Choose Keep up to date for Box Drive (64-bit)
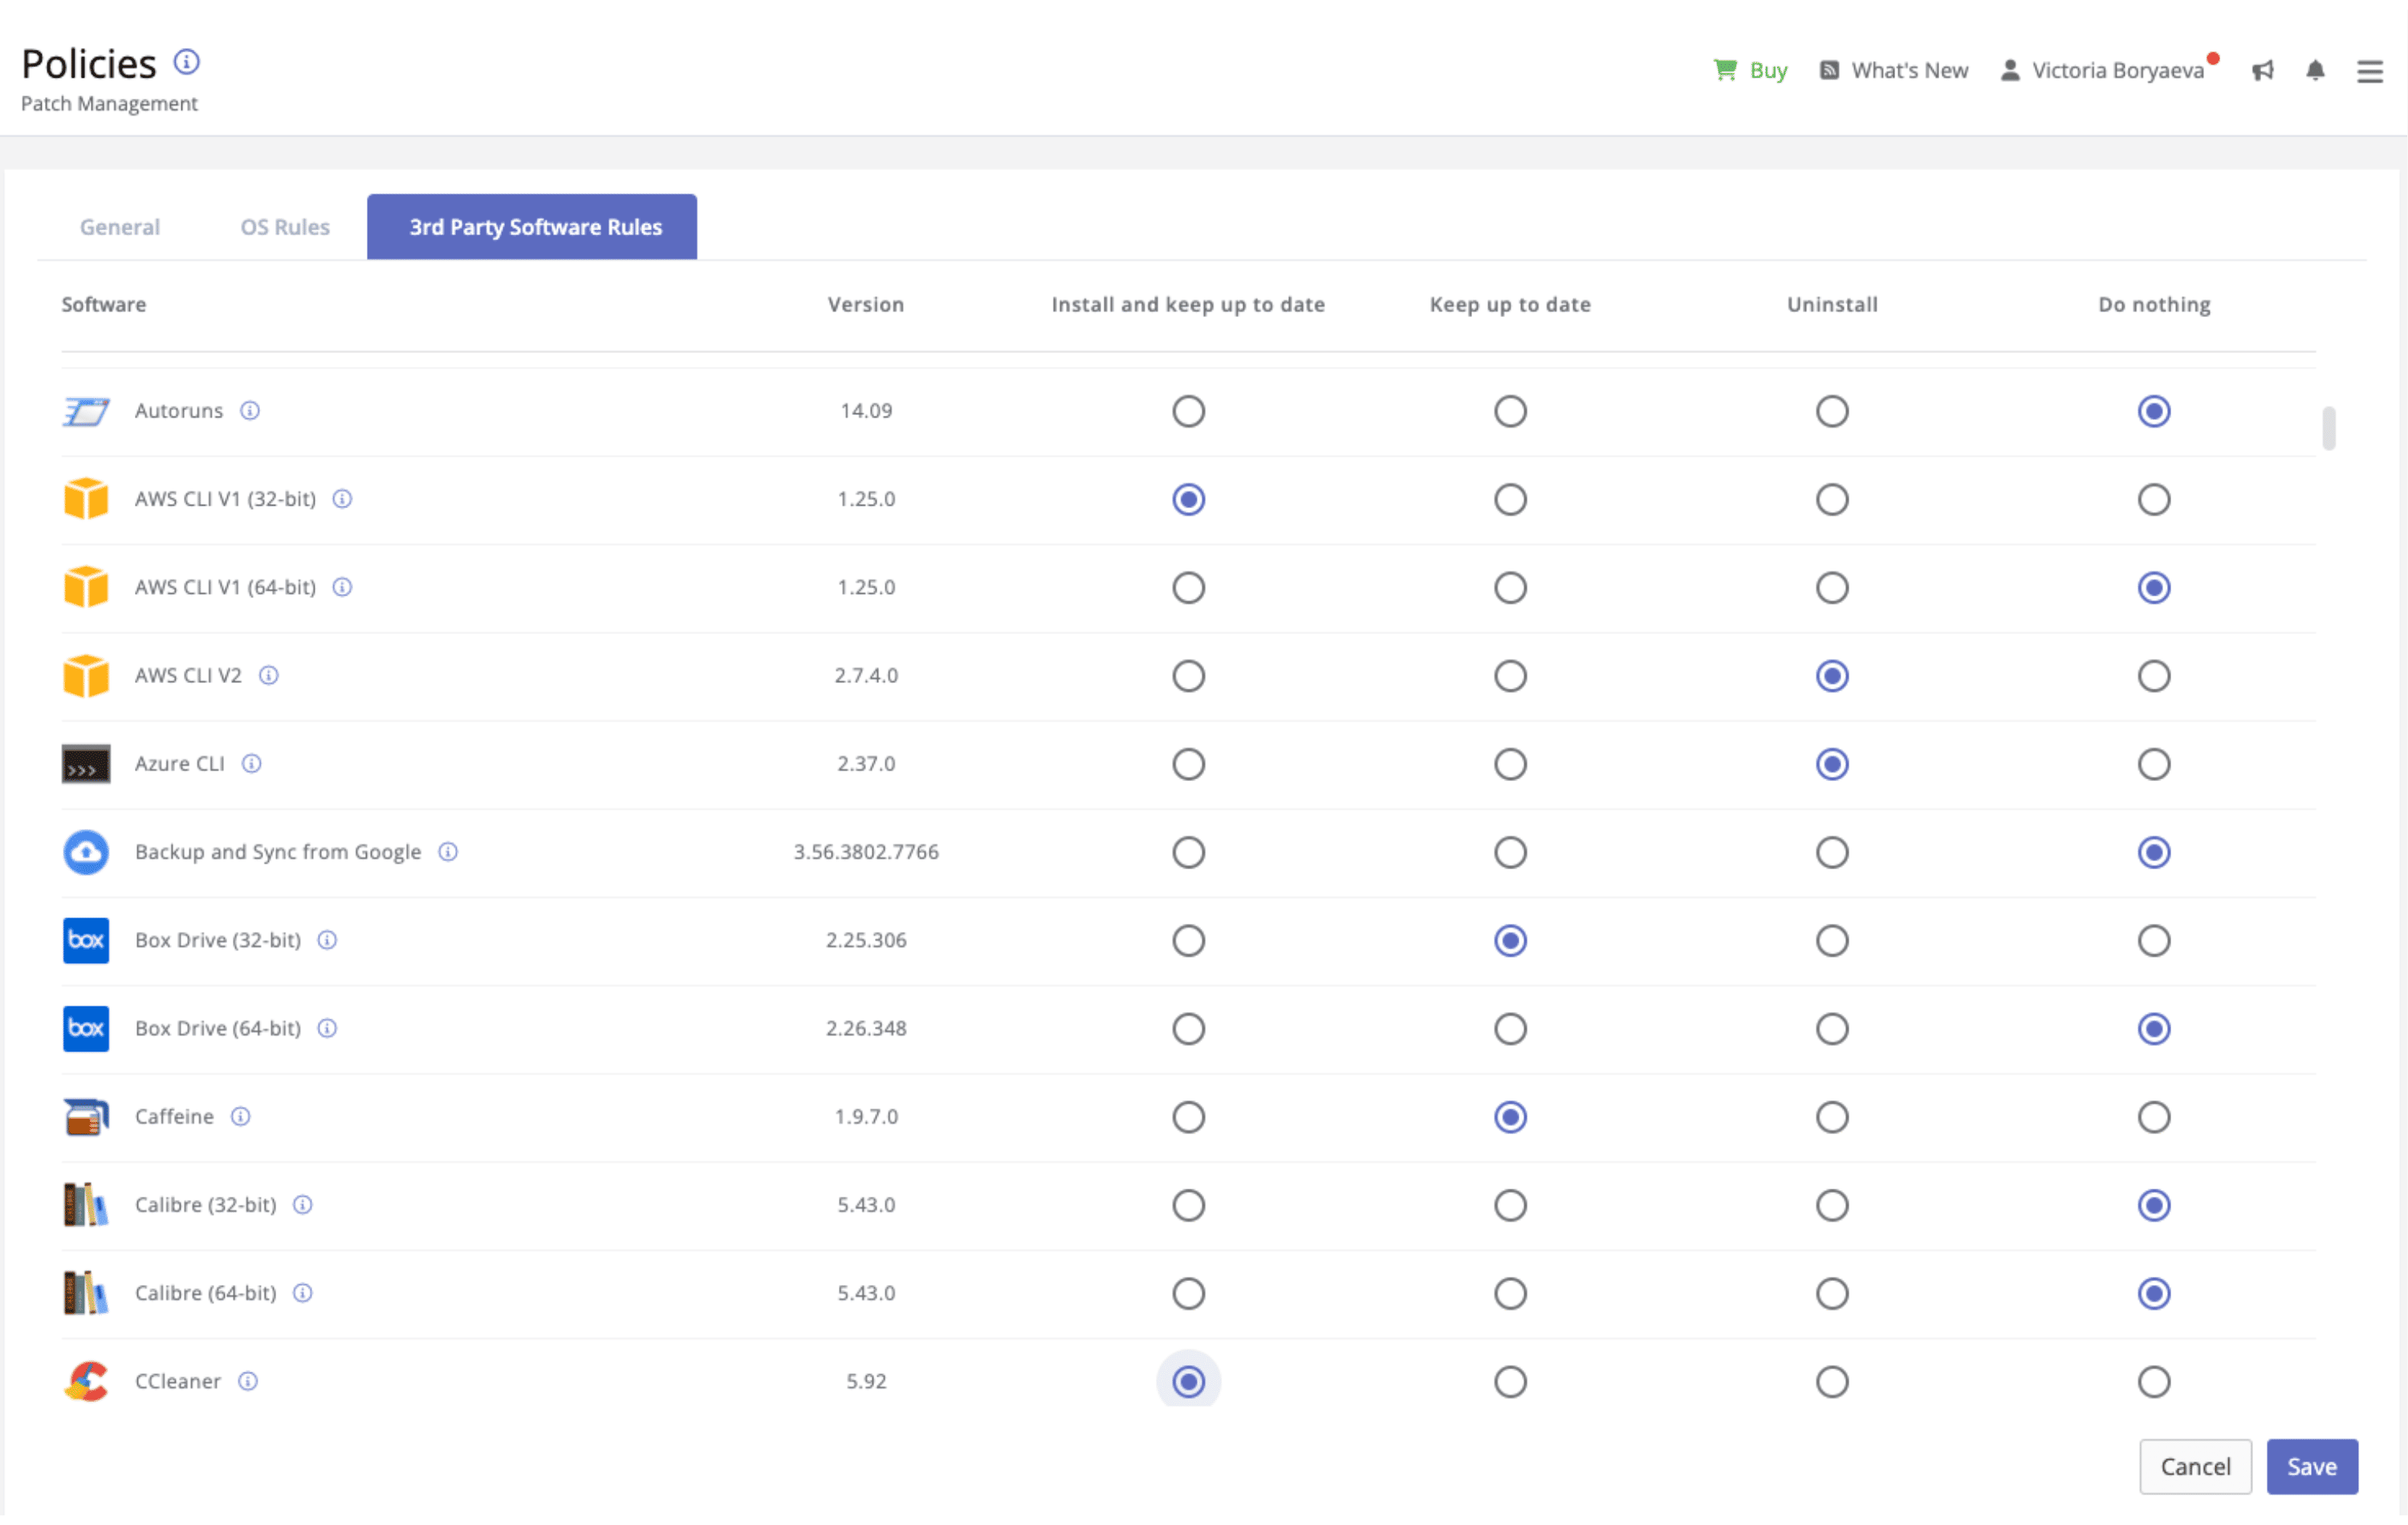 (x=1510, y=1029)
